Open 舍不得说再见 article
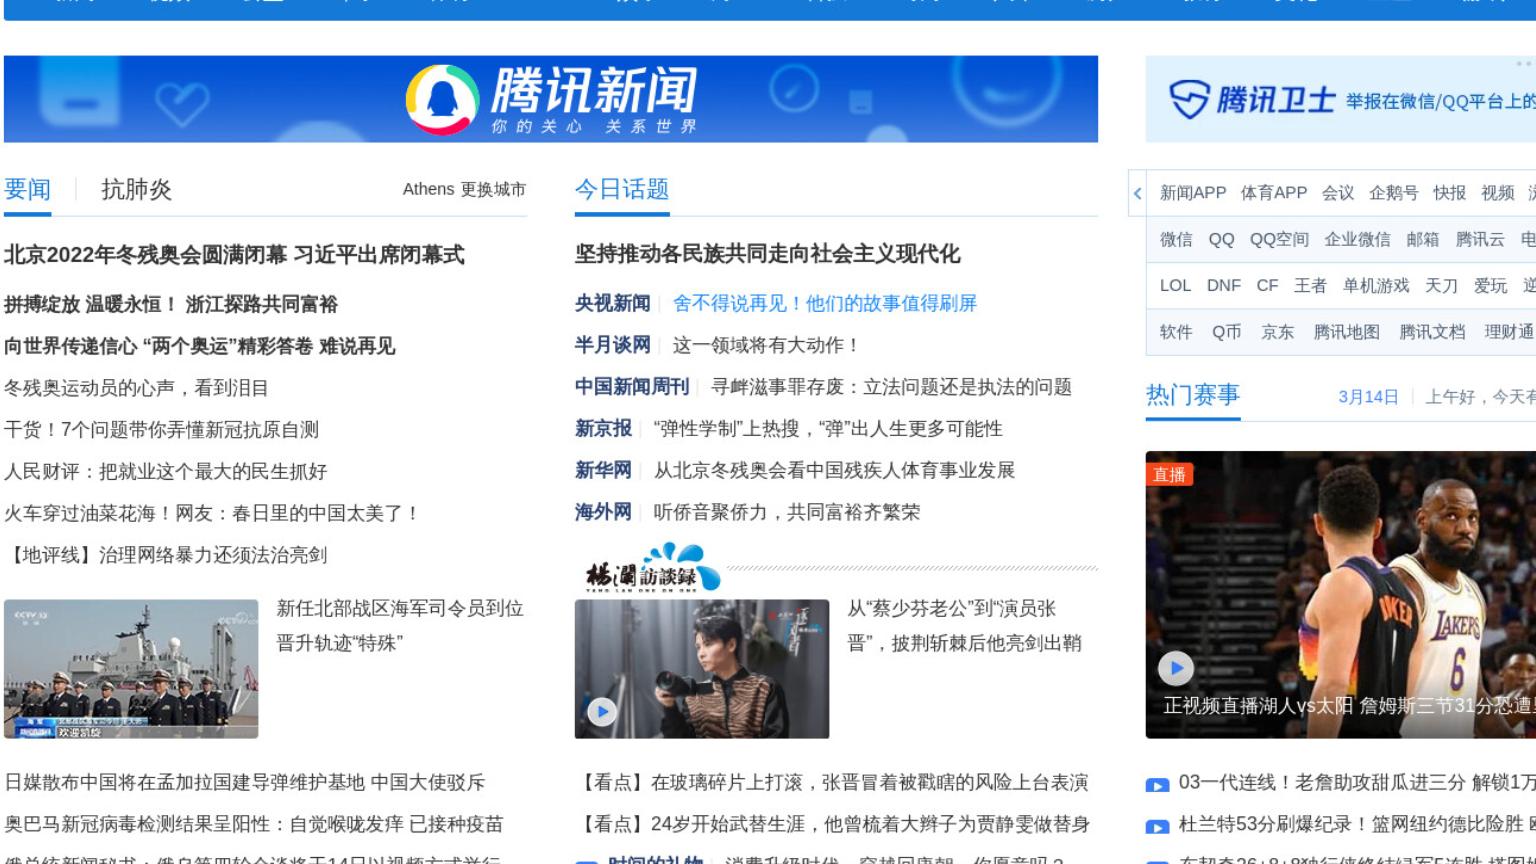The width and height of the screenshot is (1536, 864). (x=825, y=303)
